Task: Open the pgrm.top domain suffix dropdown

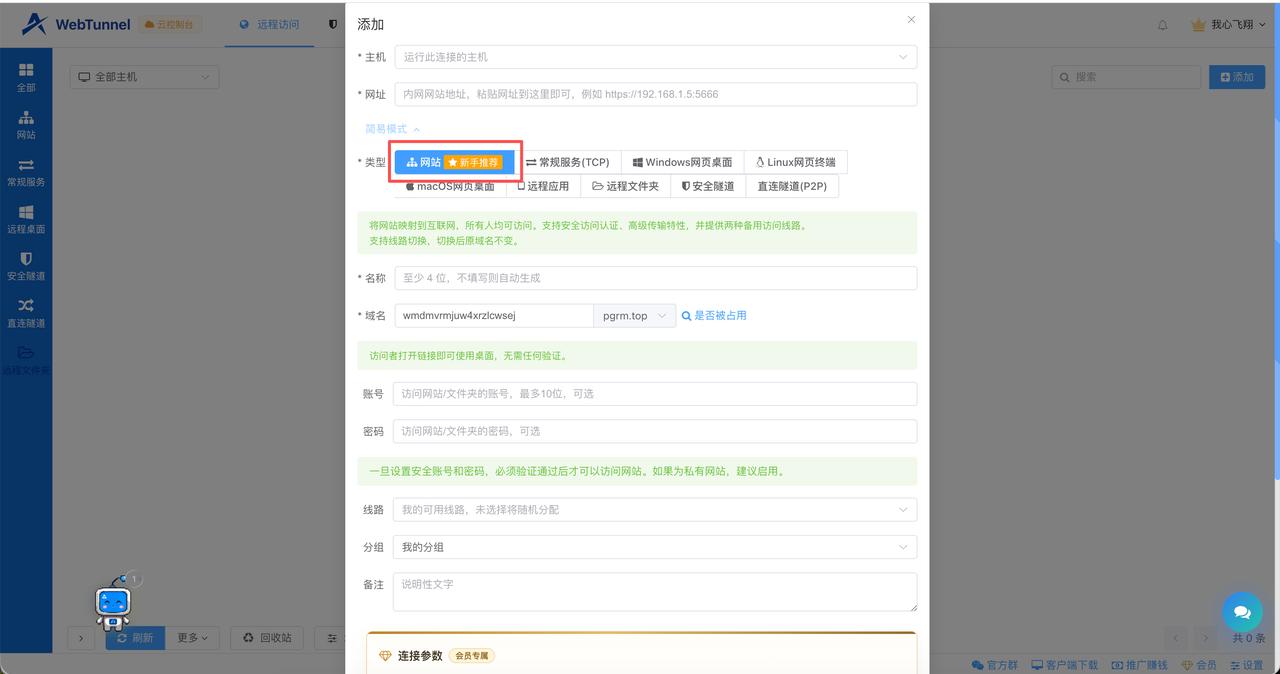Action: (635, 315)
